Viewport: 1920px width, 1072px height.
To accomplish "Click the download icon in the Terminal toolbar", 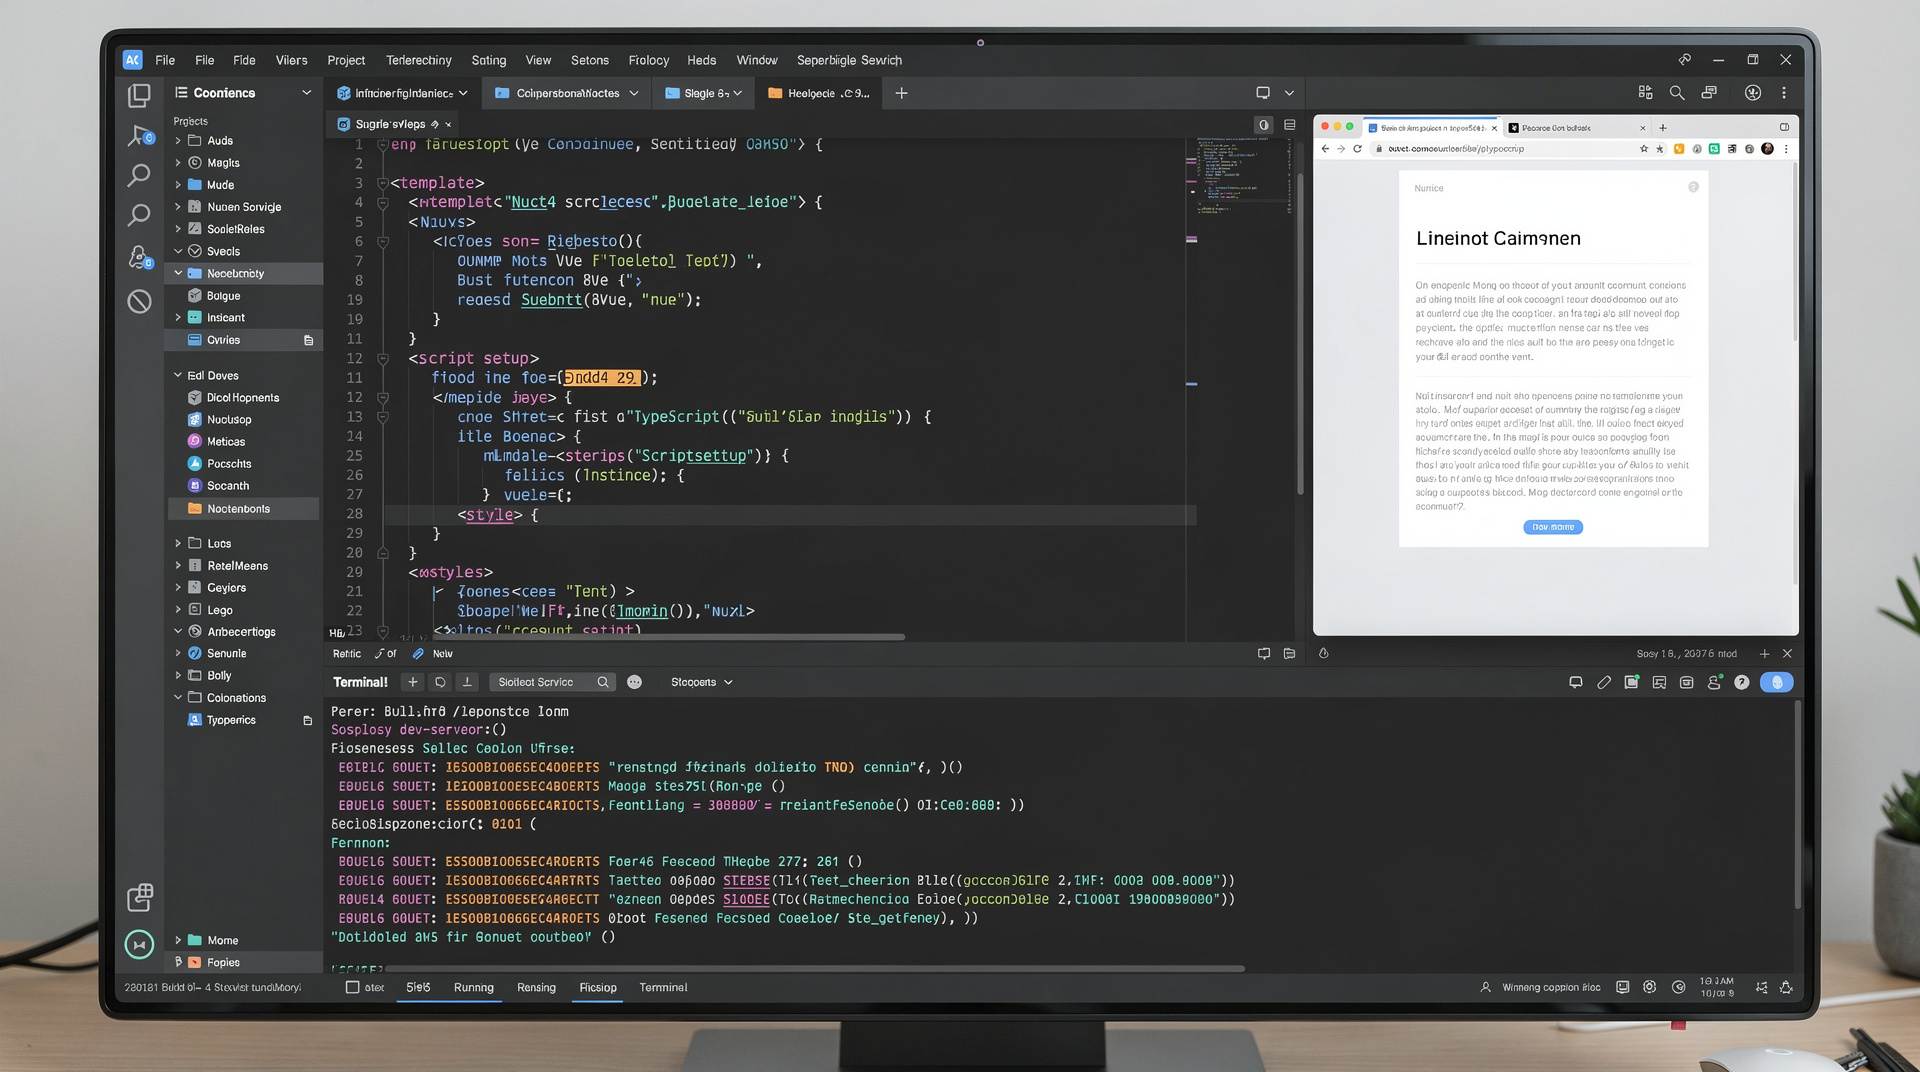I will (467, 682).
